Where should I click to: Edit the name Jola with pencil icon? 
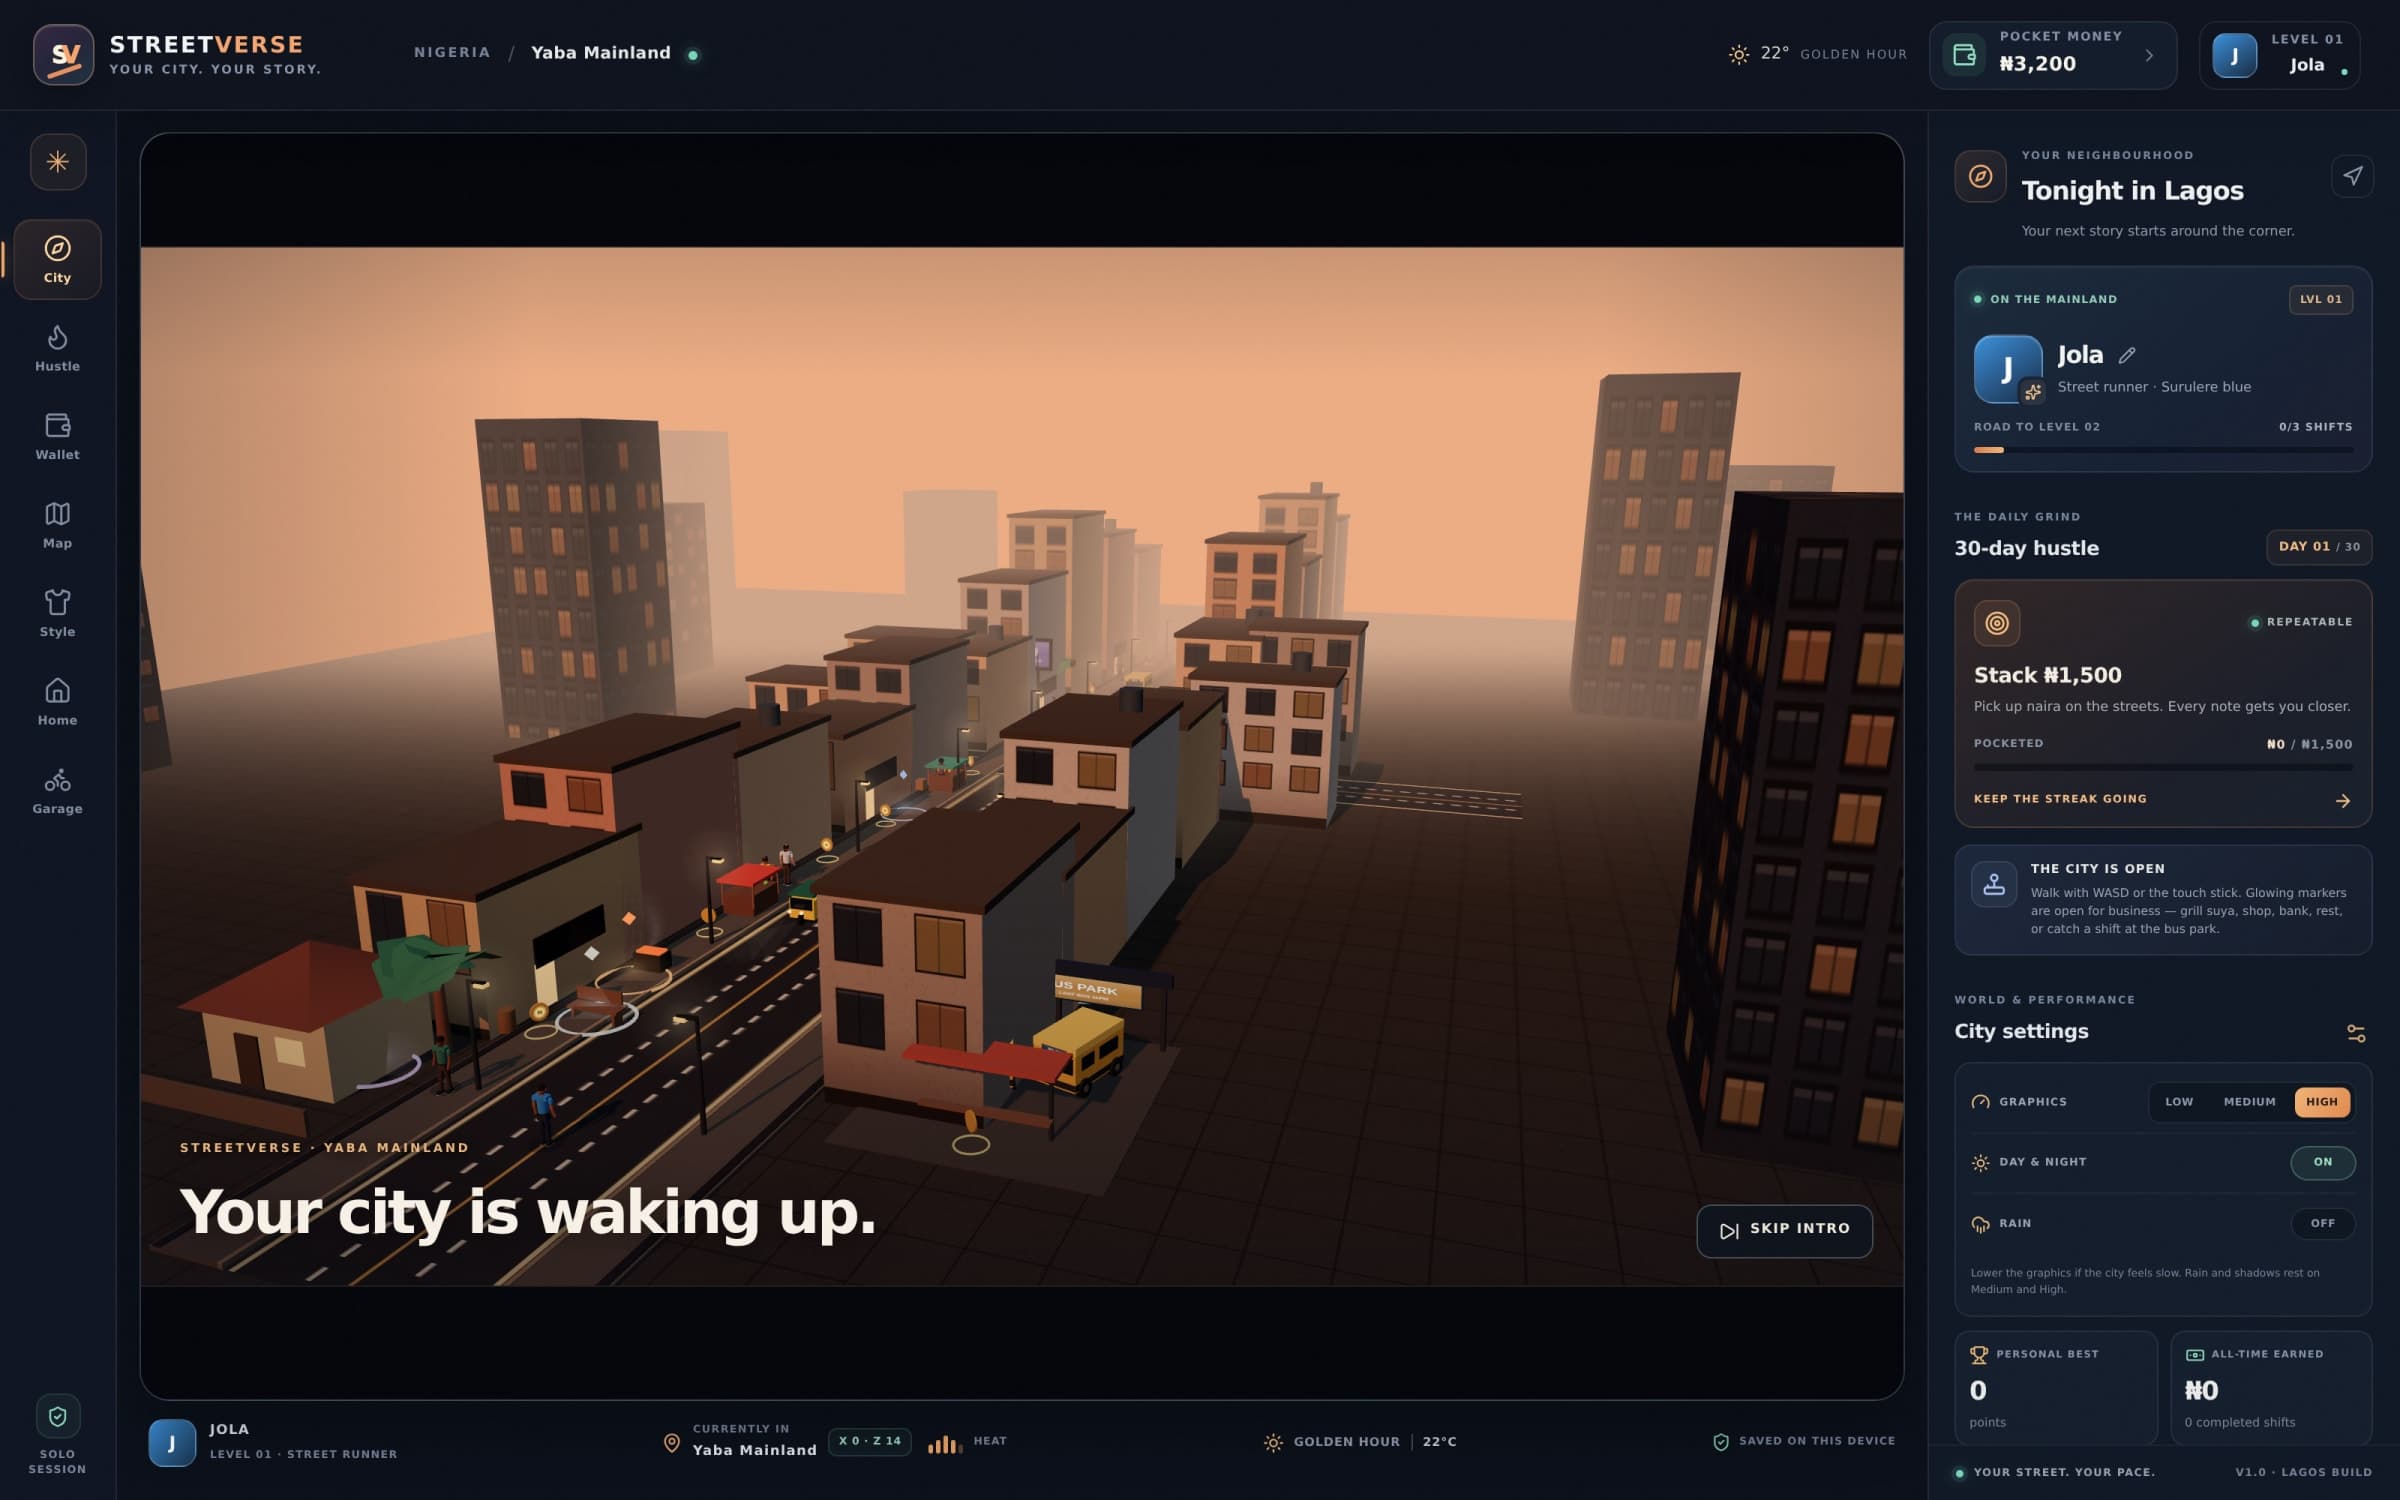coord(2127,355)
